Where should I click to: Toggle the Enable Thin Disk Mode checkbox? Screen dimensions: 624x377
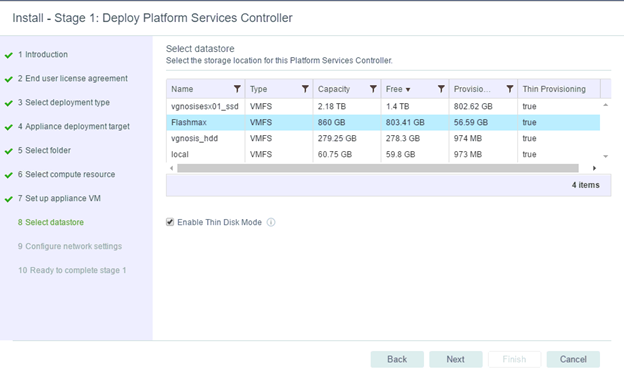pos(170,222)
